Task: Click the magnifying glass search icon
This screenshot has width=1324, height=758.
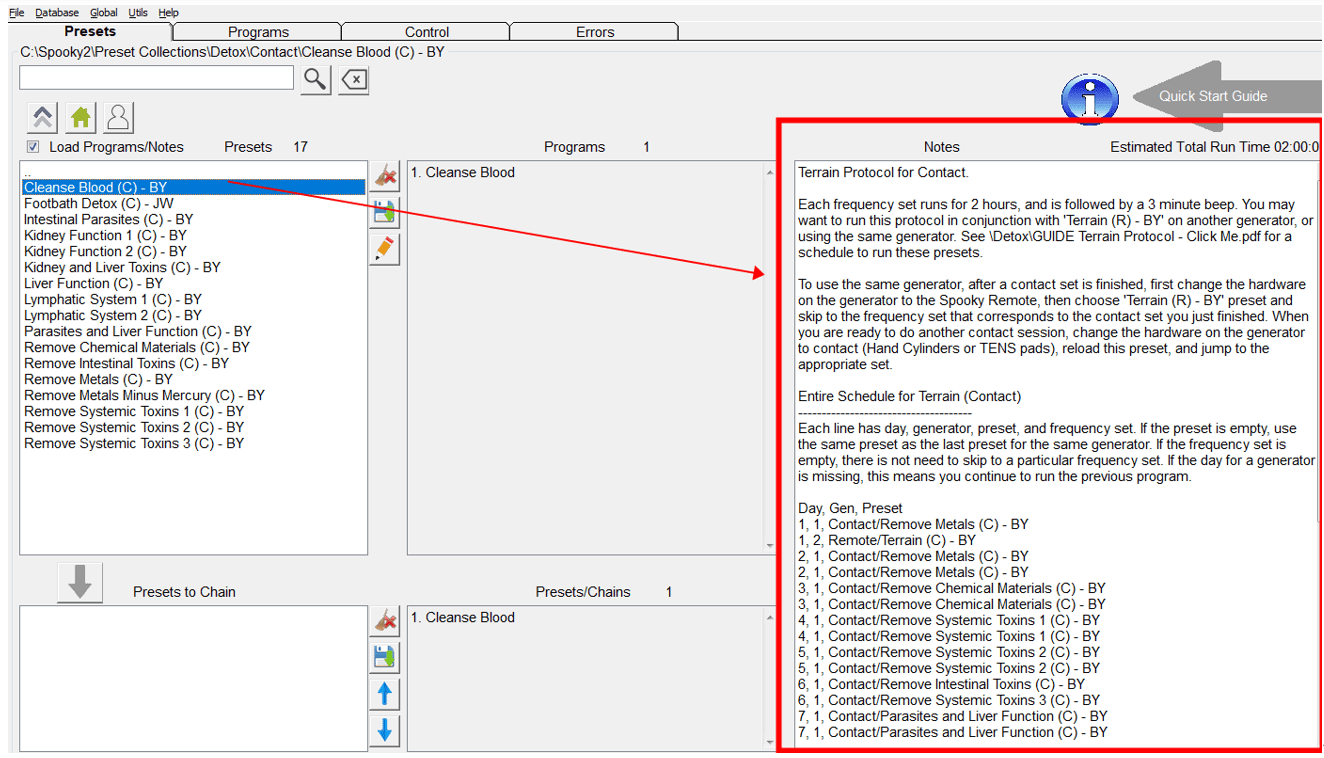Action: click(315, 79)
